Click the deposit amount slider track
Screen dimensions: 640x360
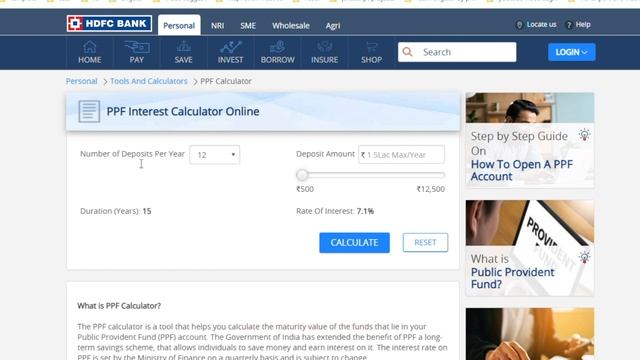tap(371, 175)
